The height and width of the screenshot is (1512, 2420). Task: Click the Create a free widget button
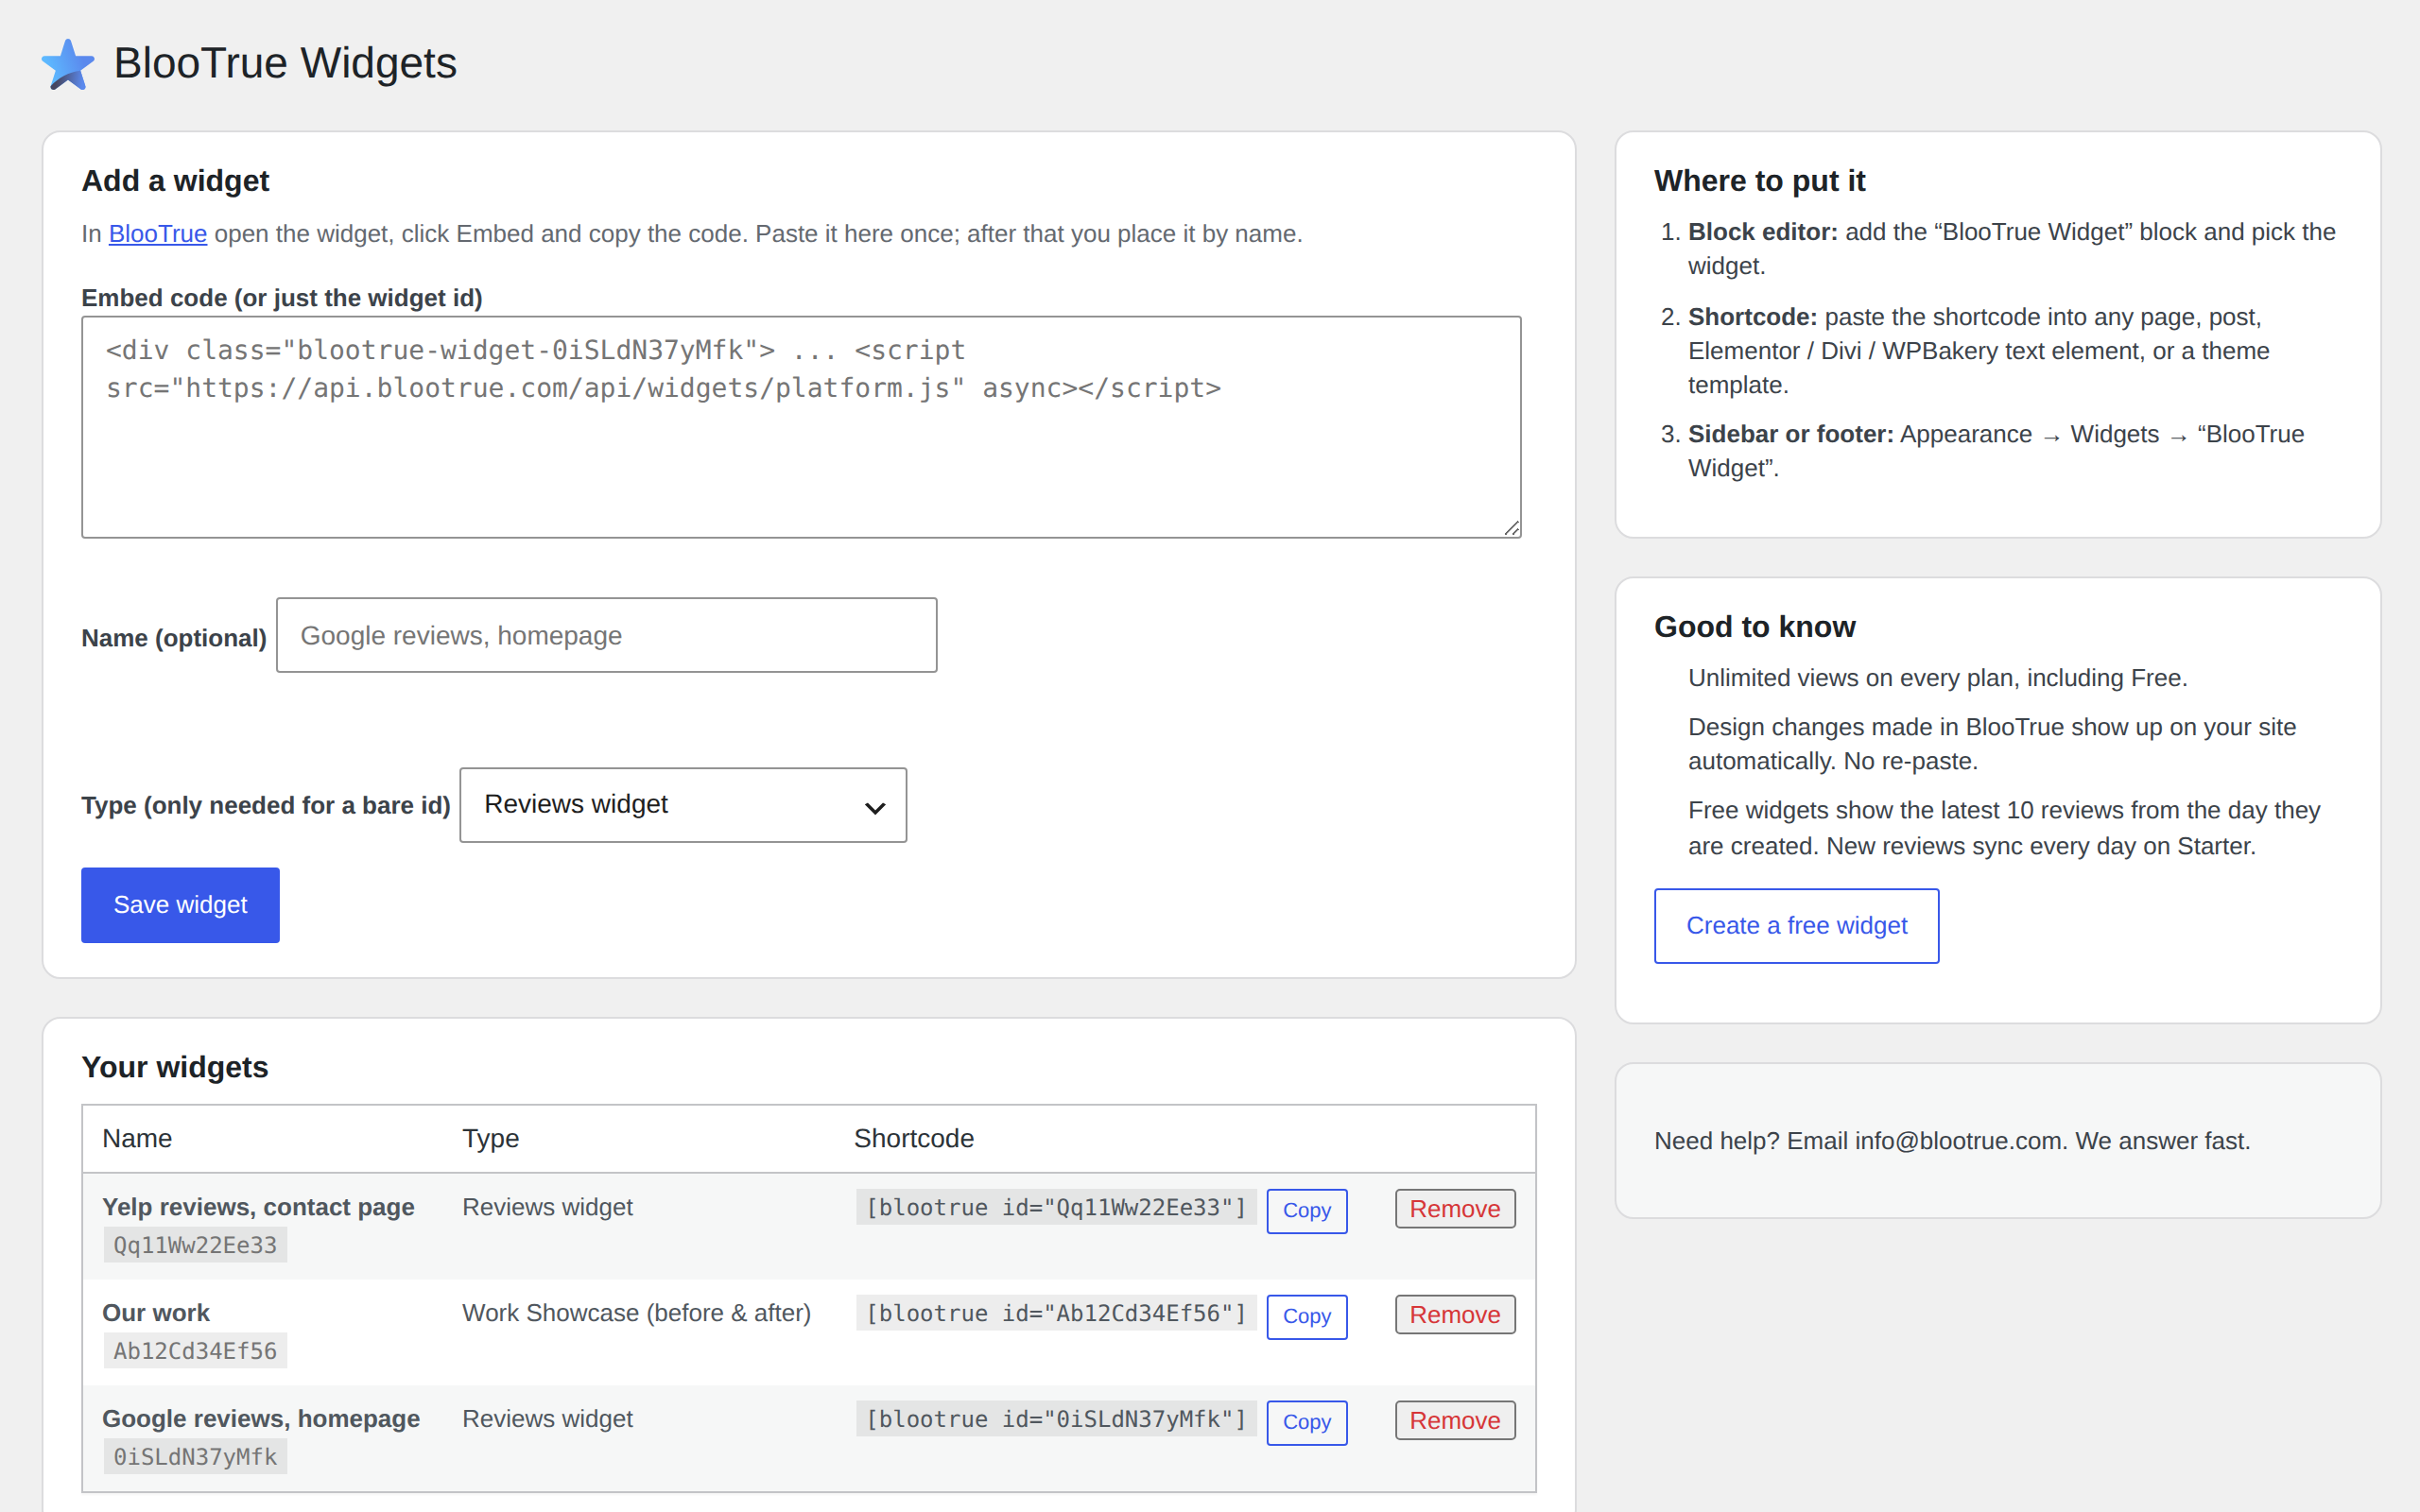1796,926
